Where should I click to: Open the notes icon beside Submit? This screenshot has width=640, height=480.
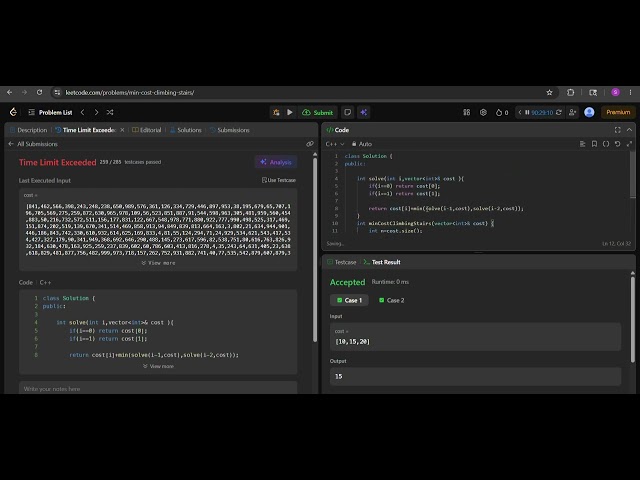(347, 112)
